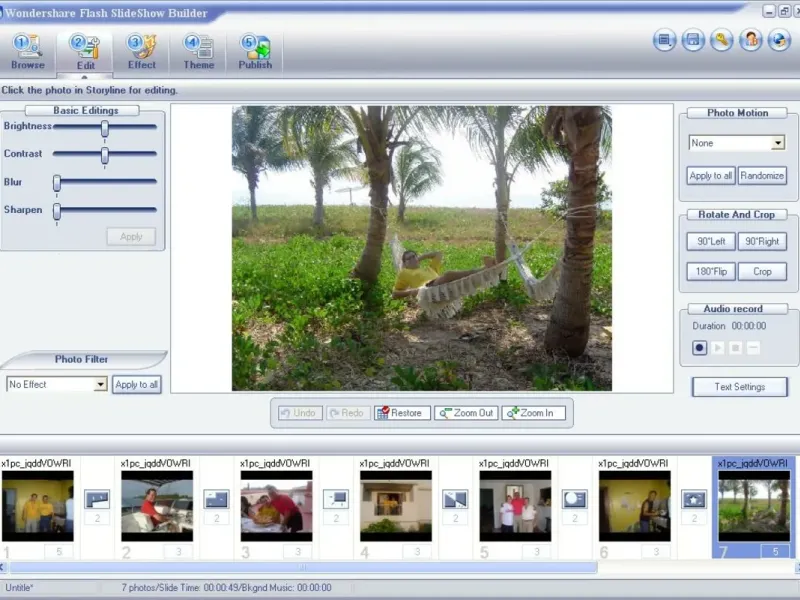Zoom in on the photo preview
Viewport: 800px width, 600px height.
point(535,413)
